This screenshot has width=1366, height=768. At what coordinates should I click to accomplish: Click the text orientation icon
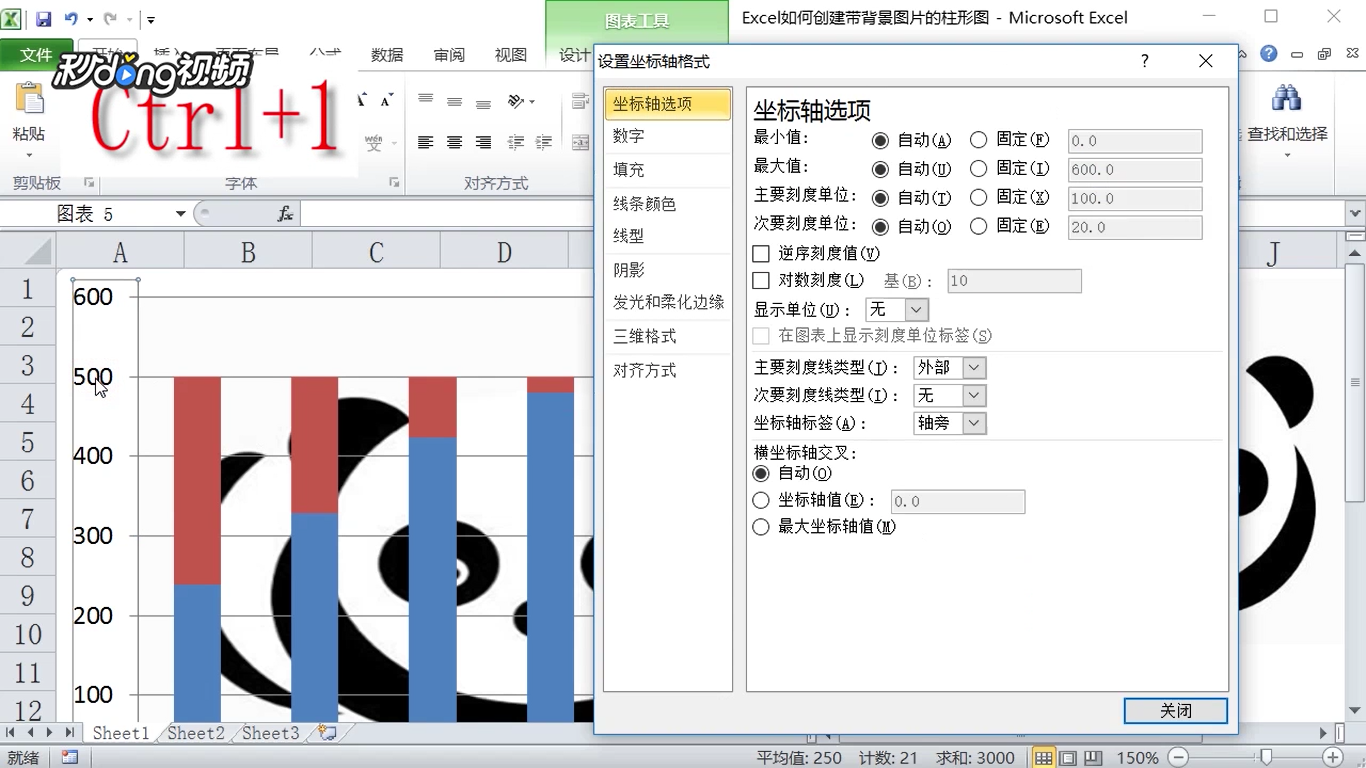click(x=517, y=101)
